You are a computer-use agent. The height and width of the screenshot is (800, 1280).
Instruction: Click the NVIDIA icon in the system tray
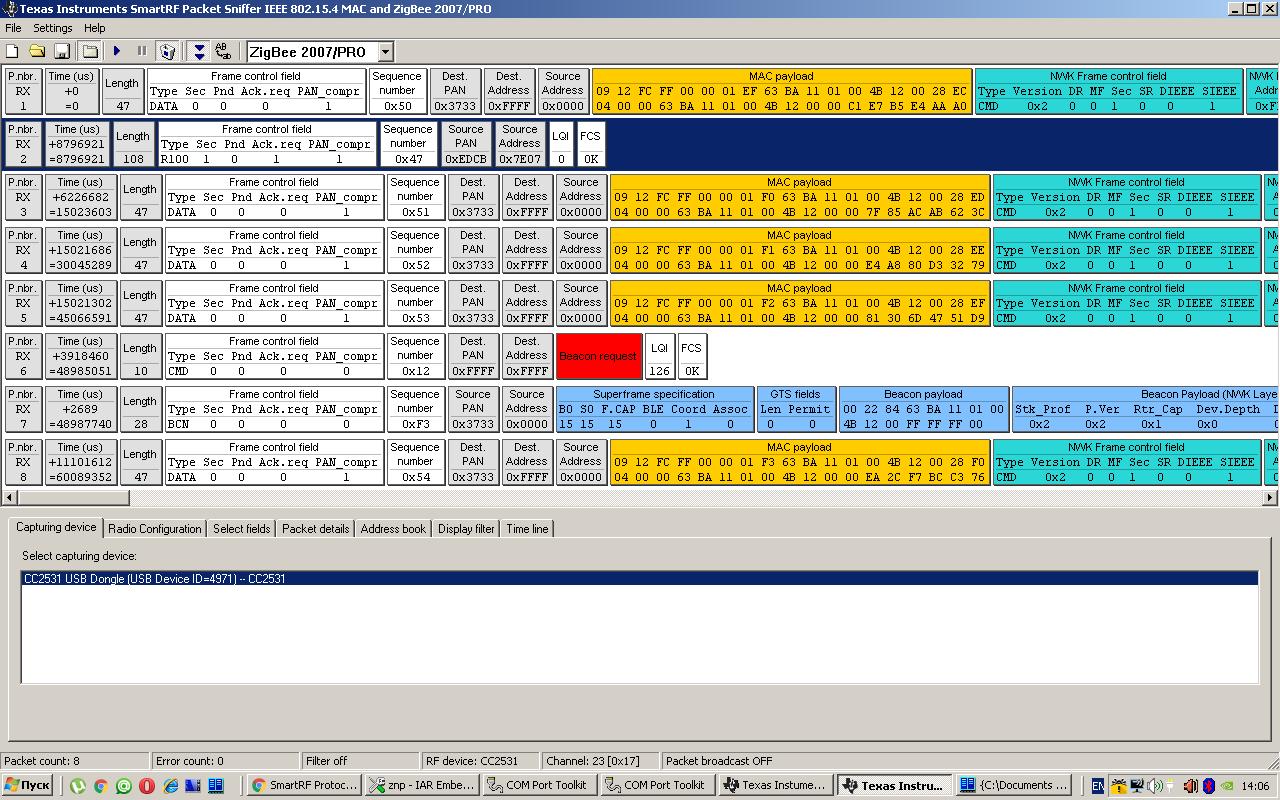[x=1226, y=786]
